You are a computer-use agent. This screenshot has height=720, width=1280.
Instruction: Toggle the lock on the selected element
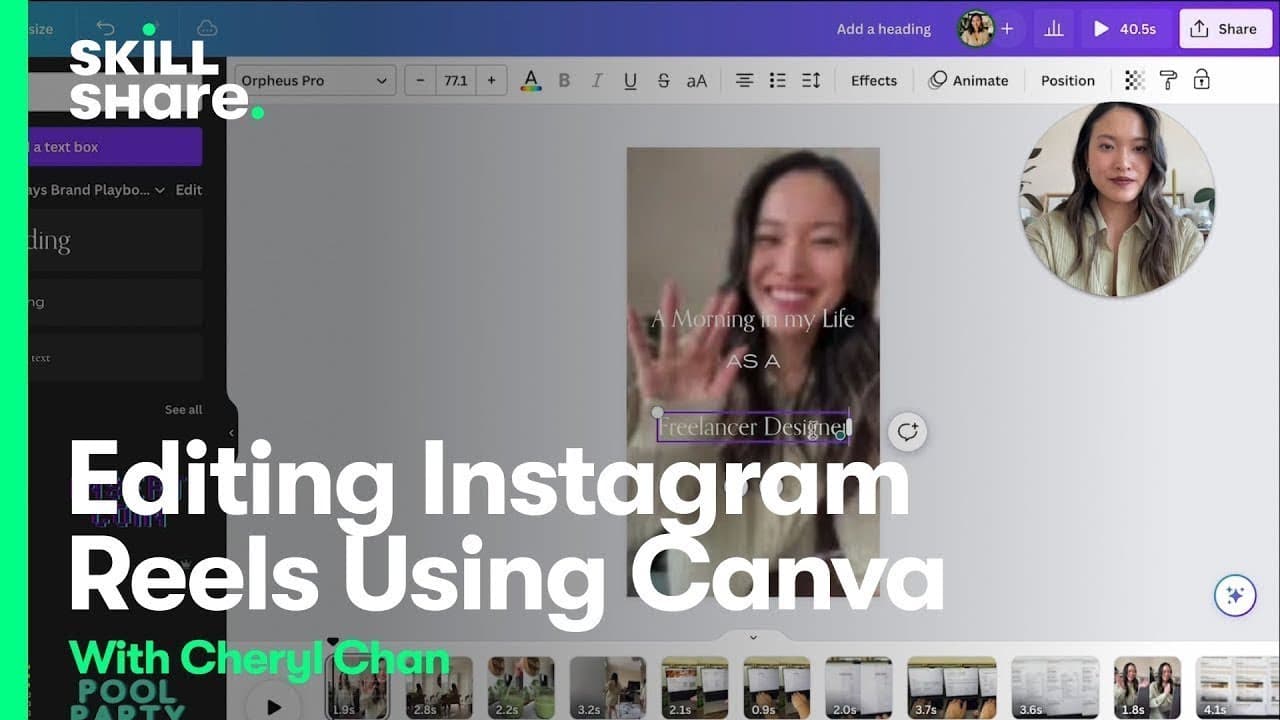pyautogui.click(x=1201, y=81)
